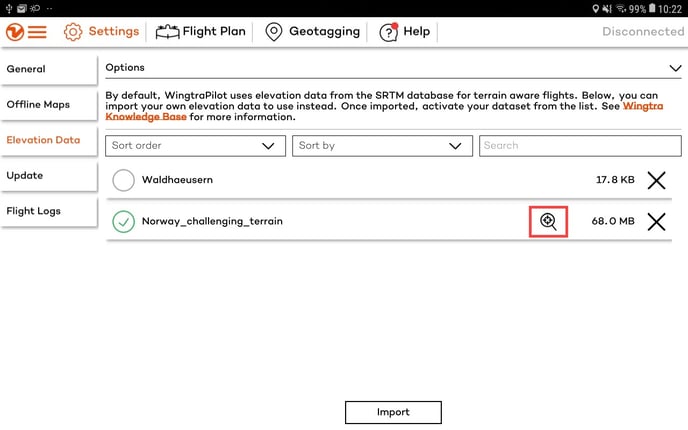Switch to the General settings tab
The width and height of the screenshot is (688, 430).
[48, 69]
